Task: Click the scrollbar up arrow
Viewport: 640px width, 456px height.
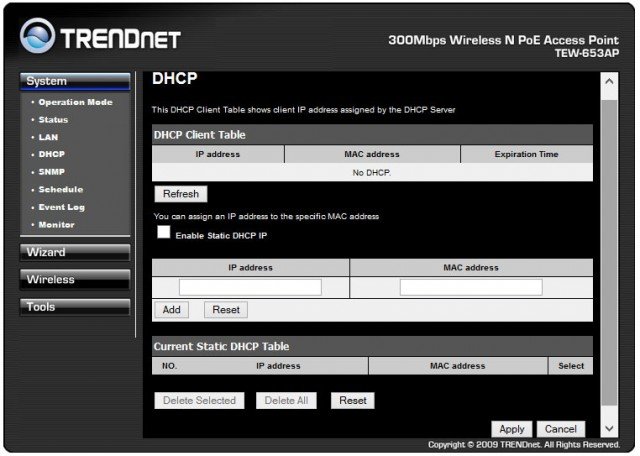Action: (608, 81)
